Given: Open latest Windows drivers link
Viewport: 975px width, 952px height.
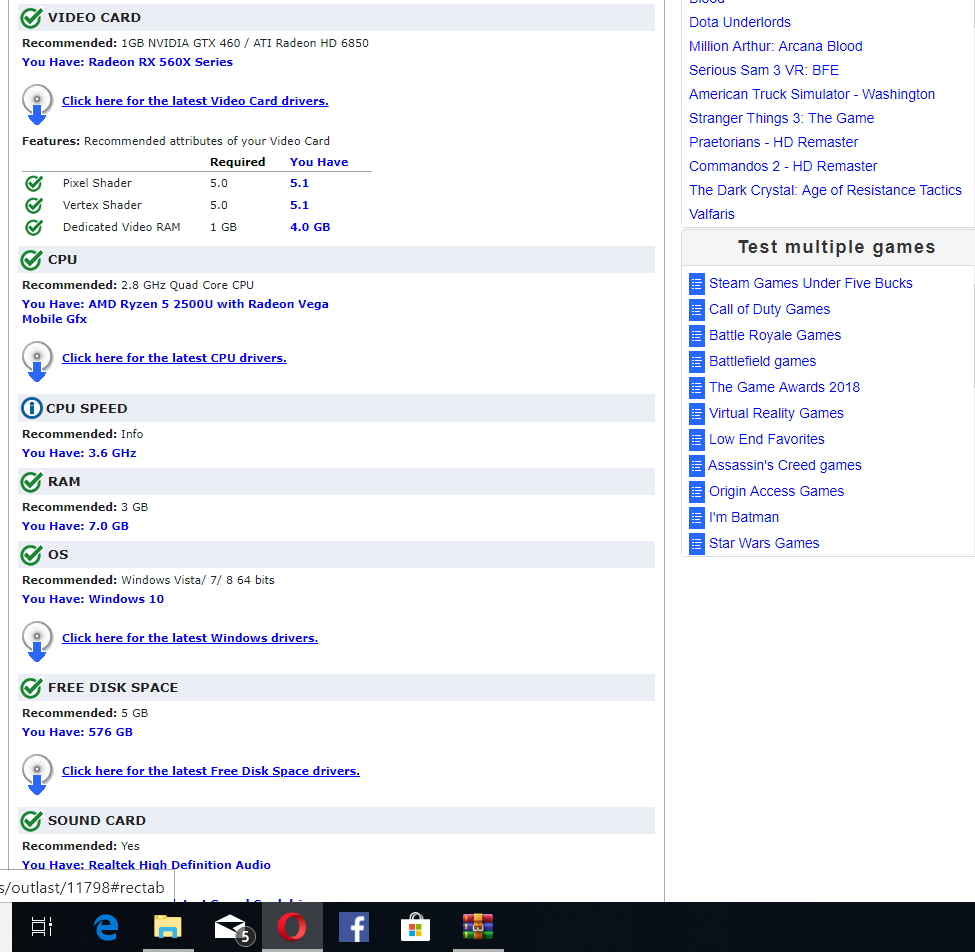Looking at the screenshot, I should coord(190,637).
